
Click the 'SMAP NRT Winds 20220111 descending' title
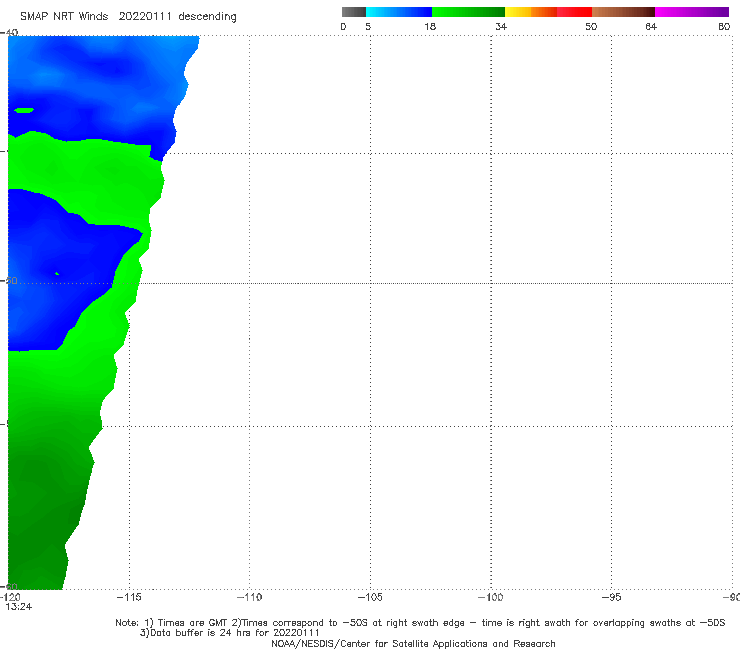tap(128, 17)
